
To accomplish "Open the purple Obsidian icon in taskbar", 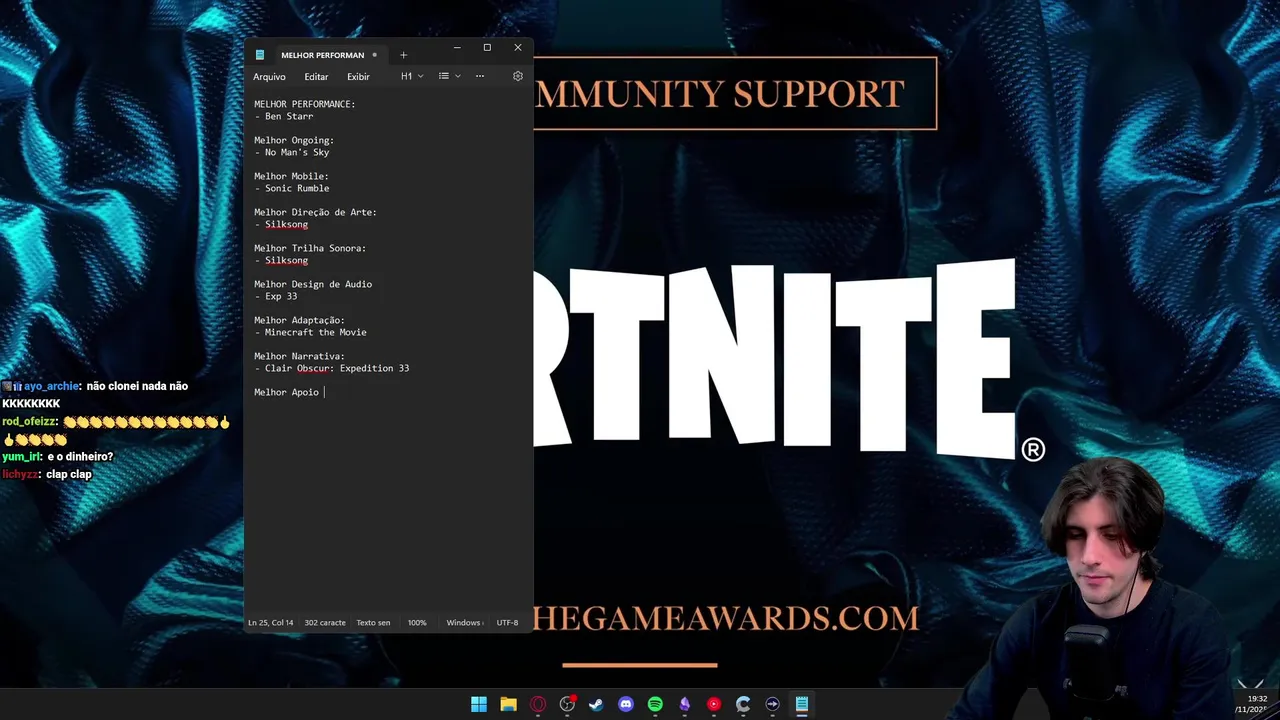I will coord(684,704).
